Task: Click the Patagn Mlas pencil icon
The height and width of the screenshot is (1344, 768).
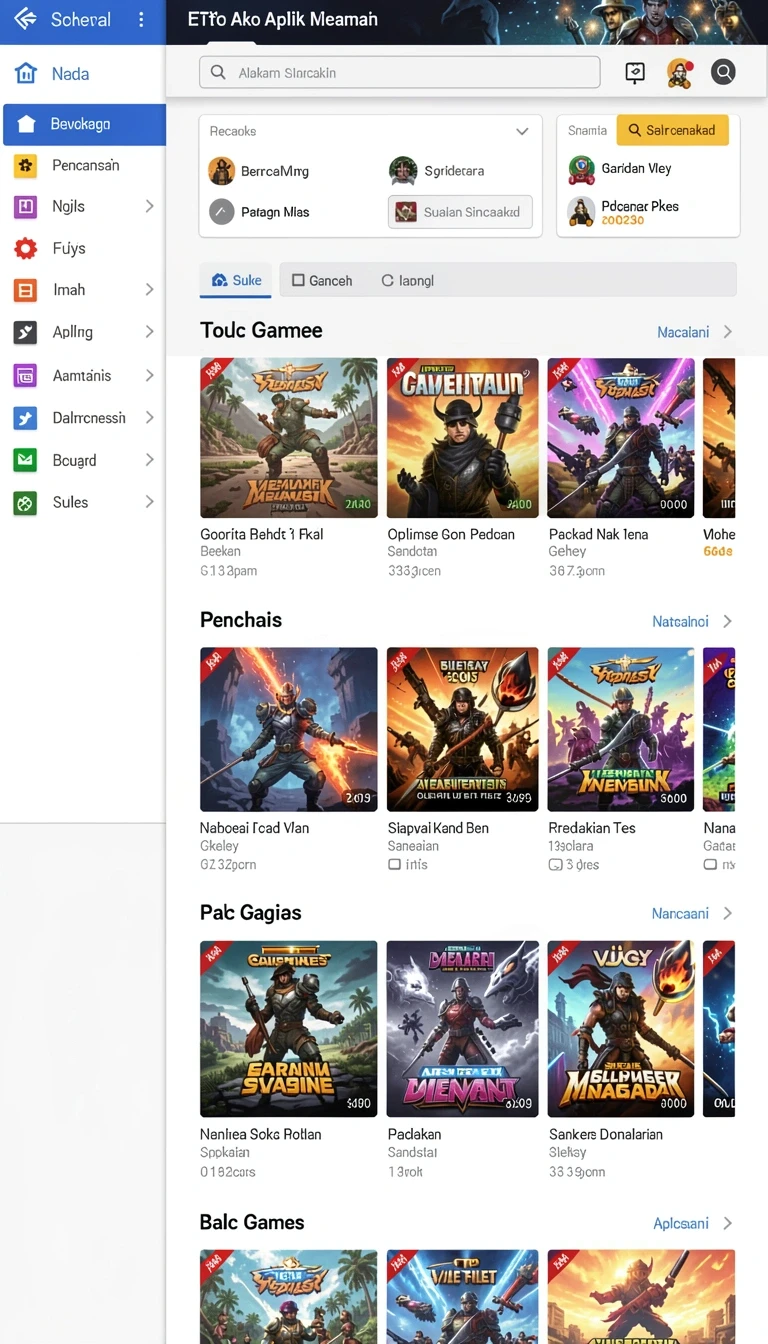Action: [x=221, y=212]
